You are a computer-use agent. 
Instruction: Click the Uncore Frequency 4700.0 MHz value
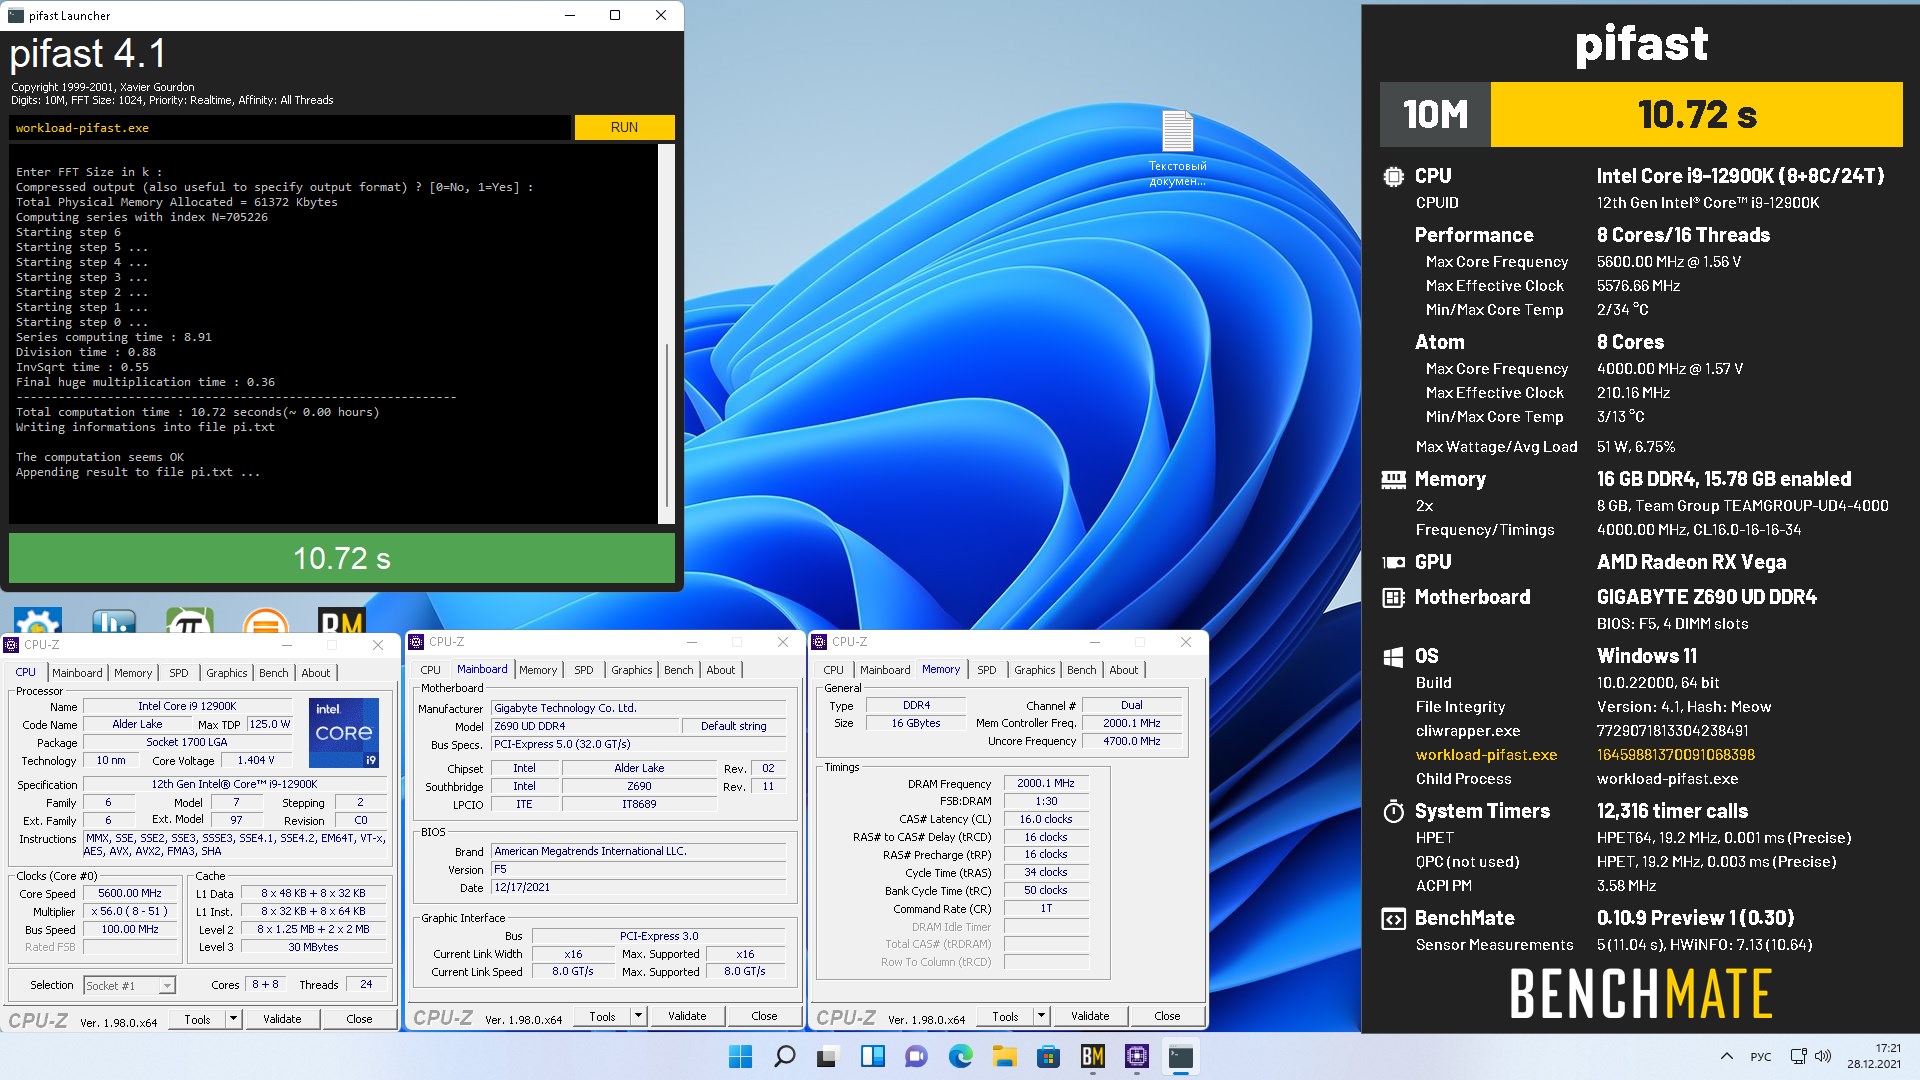[x=1131, y=741]
